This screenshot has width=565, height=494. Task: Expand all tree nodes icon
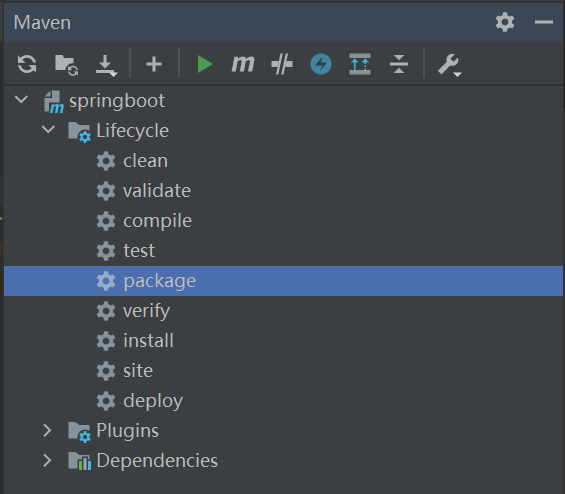[x=360, y=64]
